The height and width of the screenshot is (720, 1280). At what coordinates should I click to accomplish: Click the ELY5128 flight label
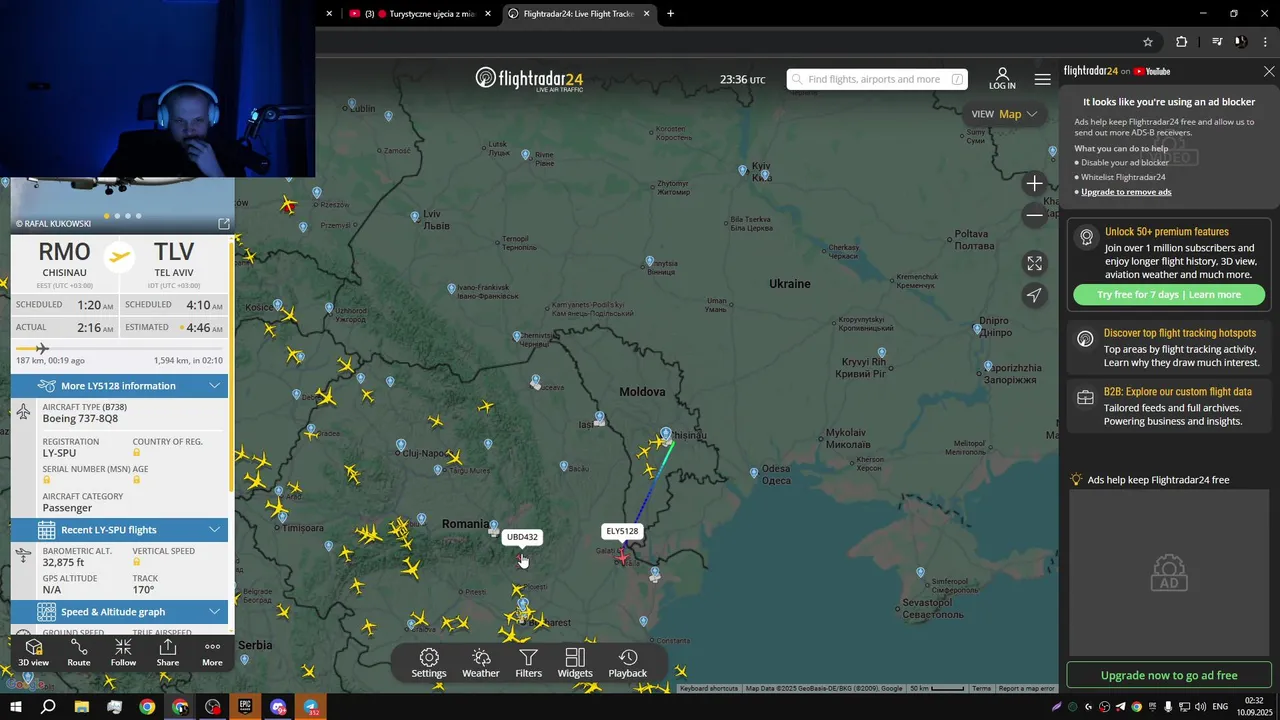(622, 531)
